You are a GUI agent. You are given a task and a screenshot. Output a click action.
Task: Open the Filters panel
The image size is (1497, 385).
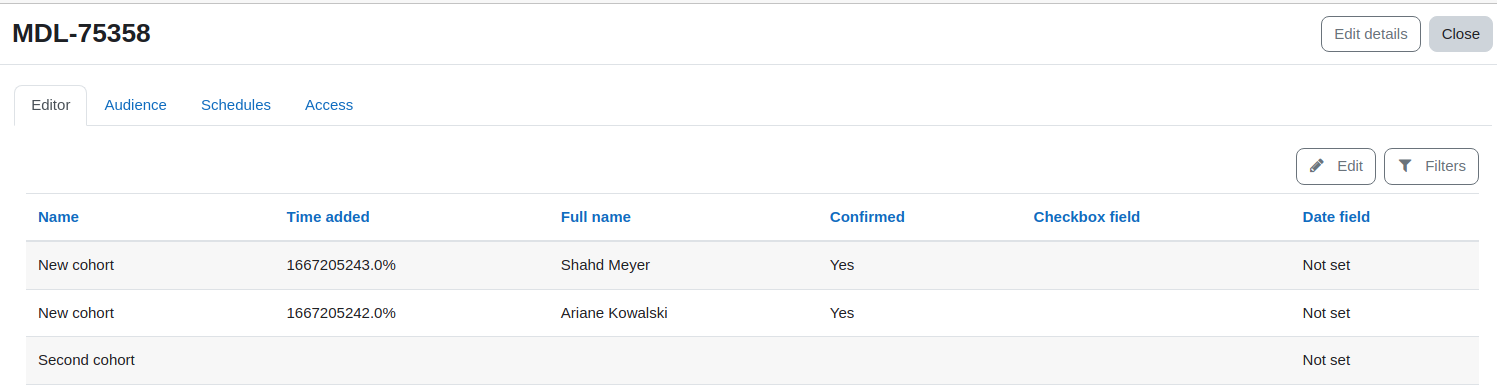pos(1431,166)
